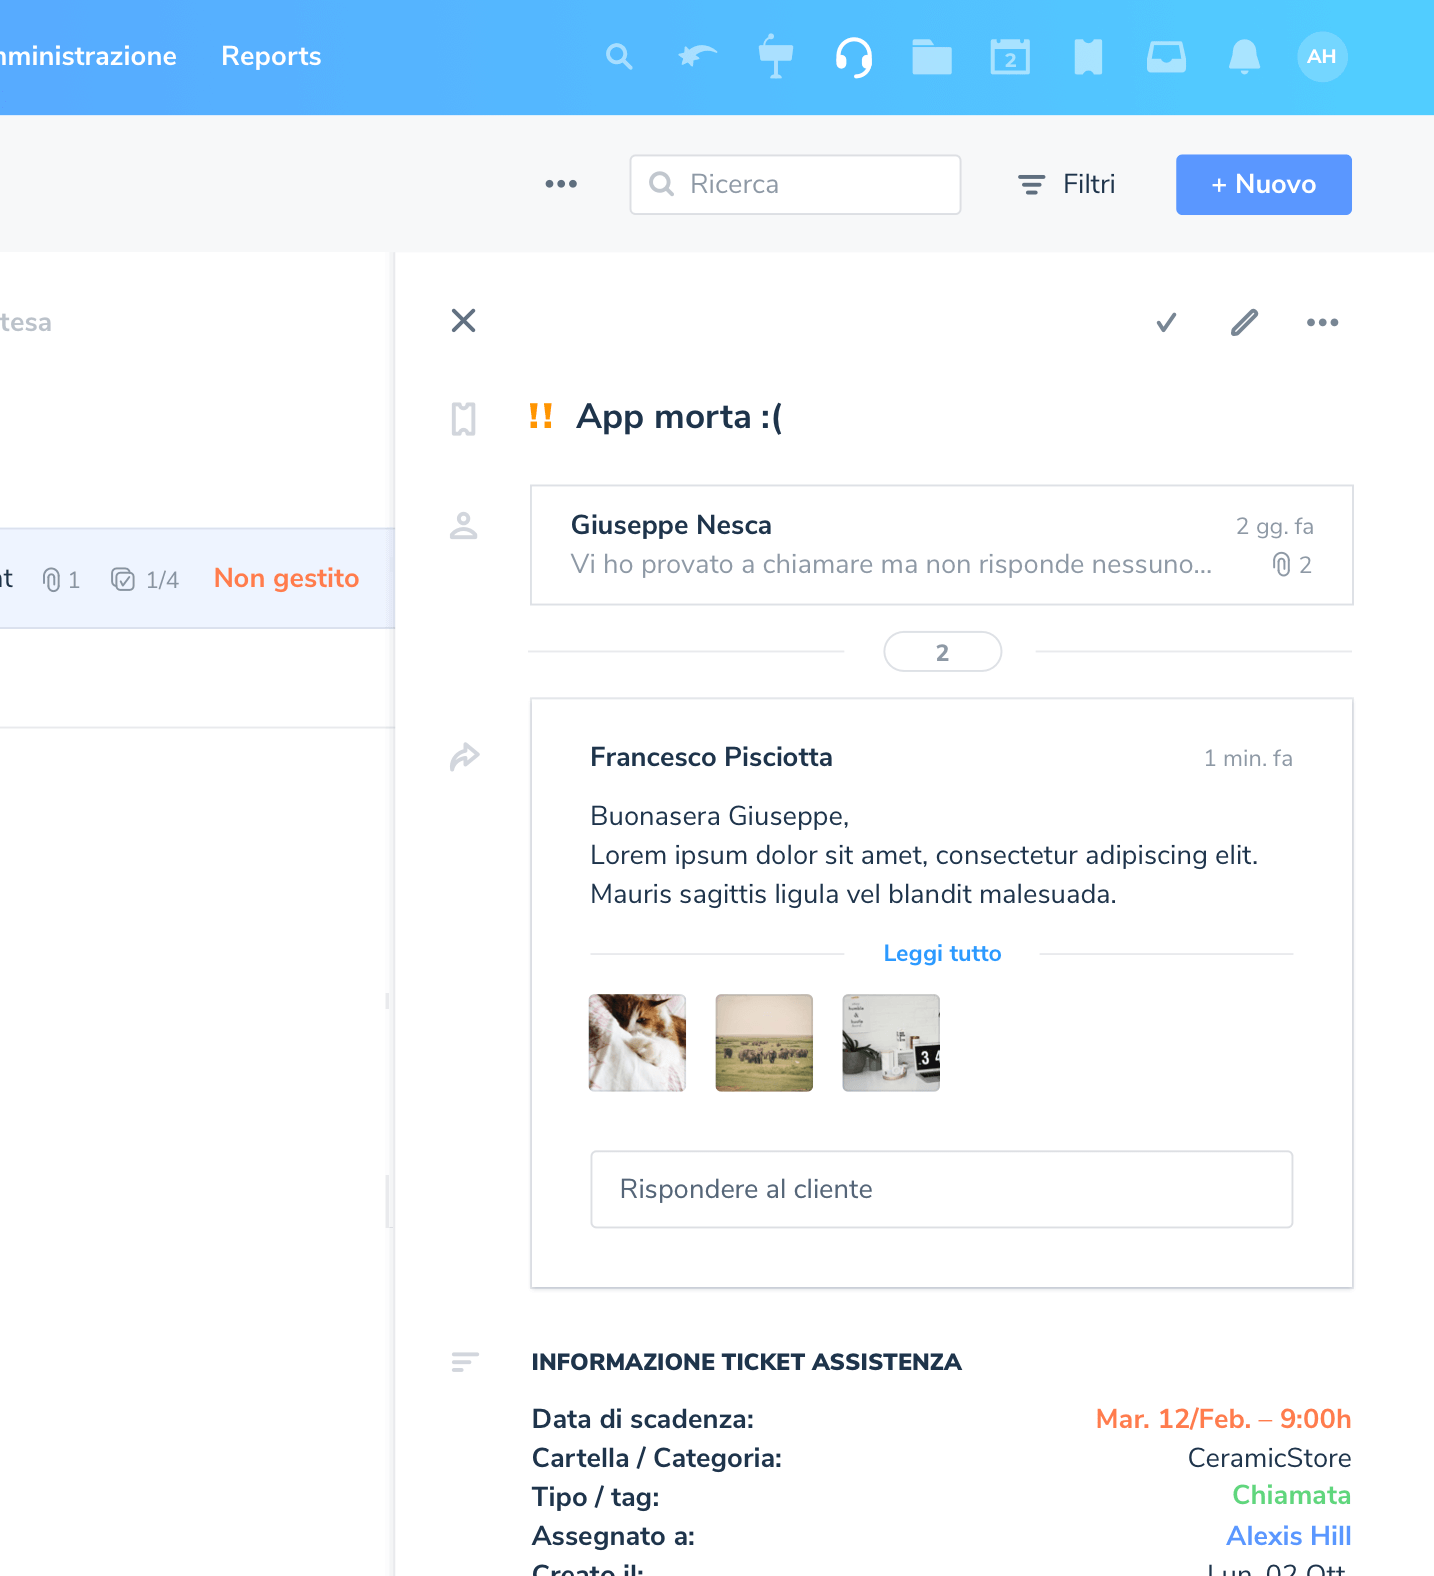Click the pencil edit ticket icon
Screen dimensions: 1434x1576
coord(1244,322)
